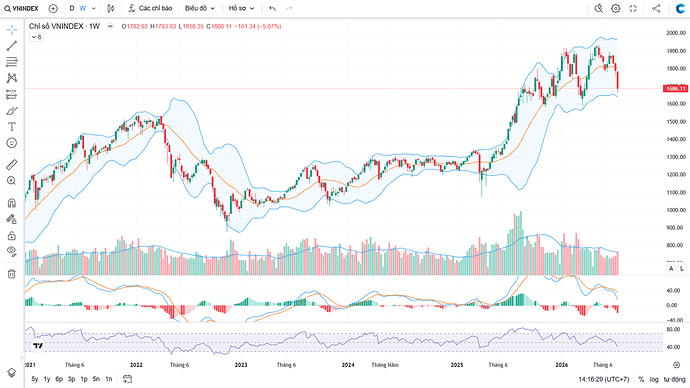Select the ruler measure tool
The height and width of the screenshot is (388, 690).
[x=12, y=165]
